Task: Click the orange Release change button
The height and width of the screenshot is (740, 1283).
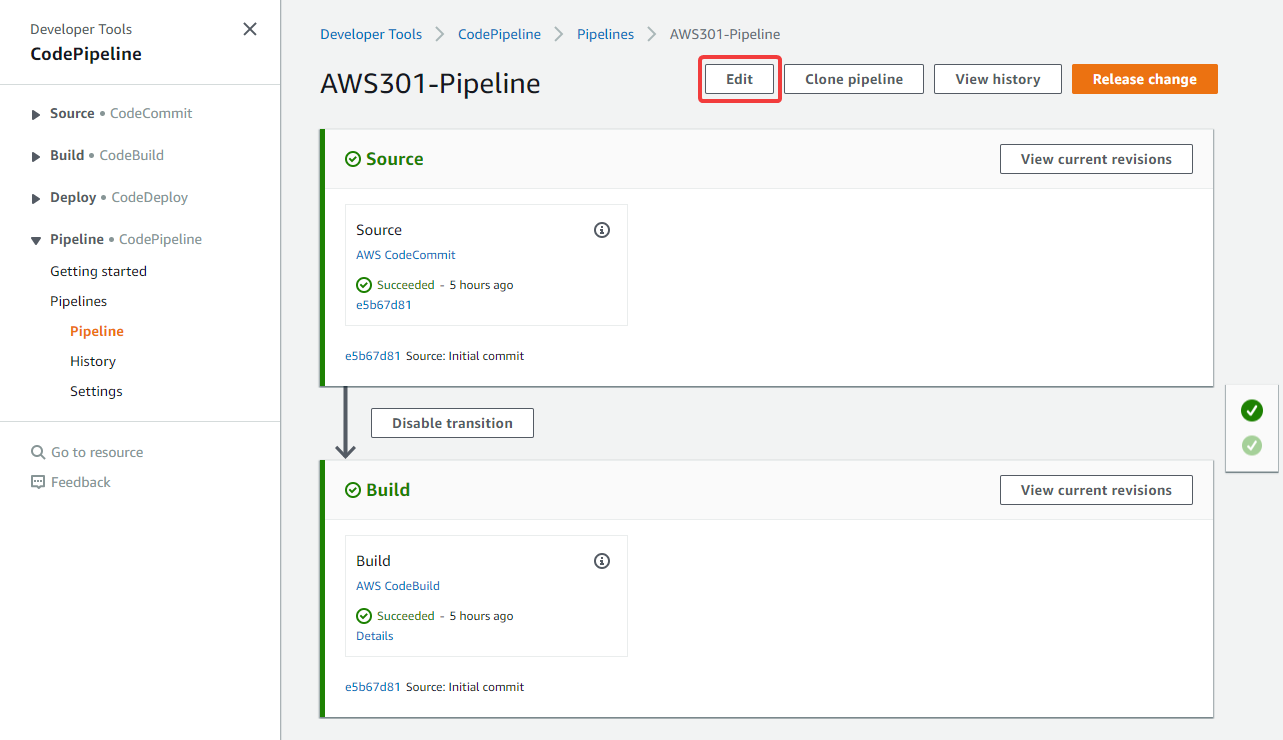Action: (x=1145, y=79)
